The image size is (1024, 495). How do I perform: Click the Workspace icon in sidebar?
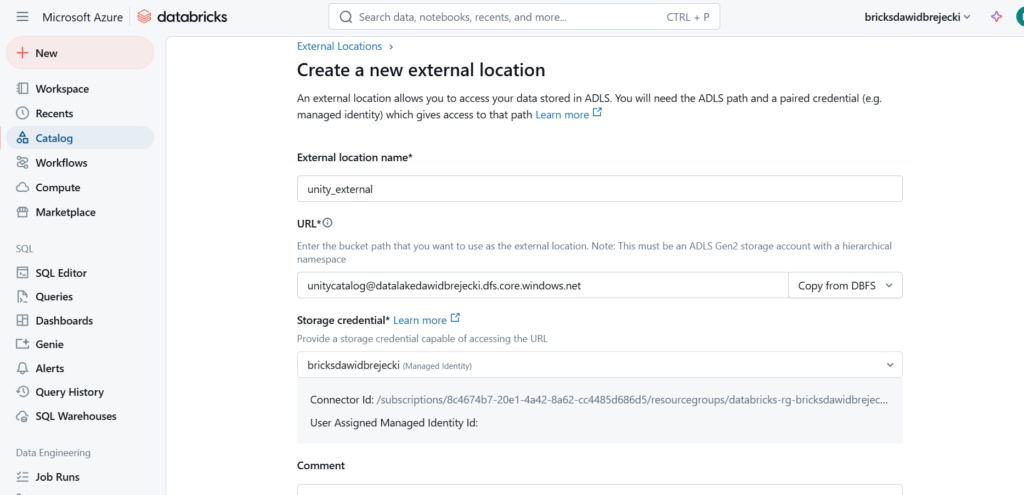23,89
